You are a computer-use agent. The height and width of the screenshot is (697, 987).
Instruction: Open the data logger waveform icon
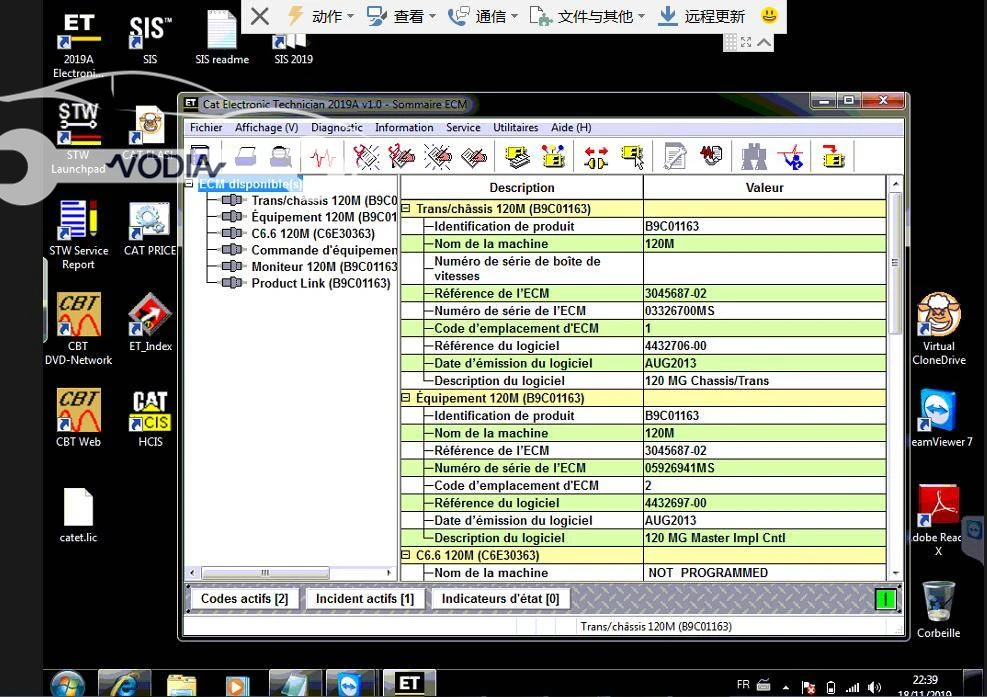pos(711,156)
